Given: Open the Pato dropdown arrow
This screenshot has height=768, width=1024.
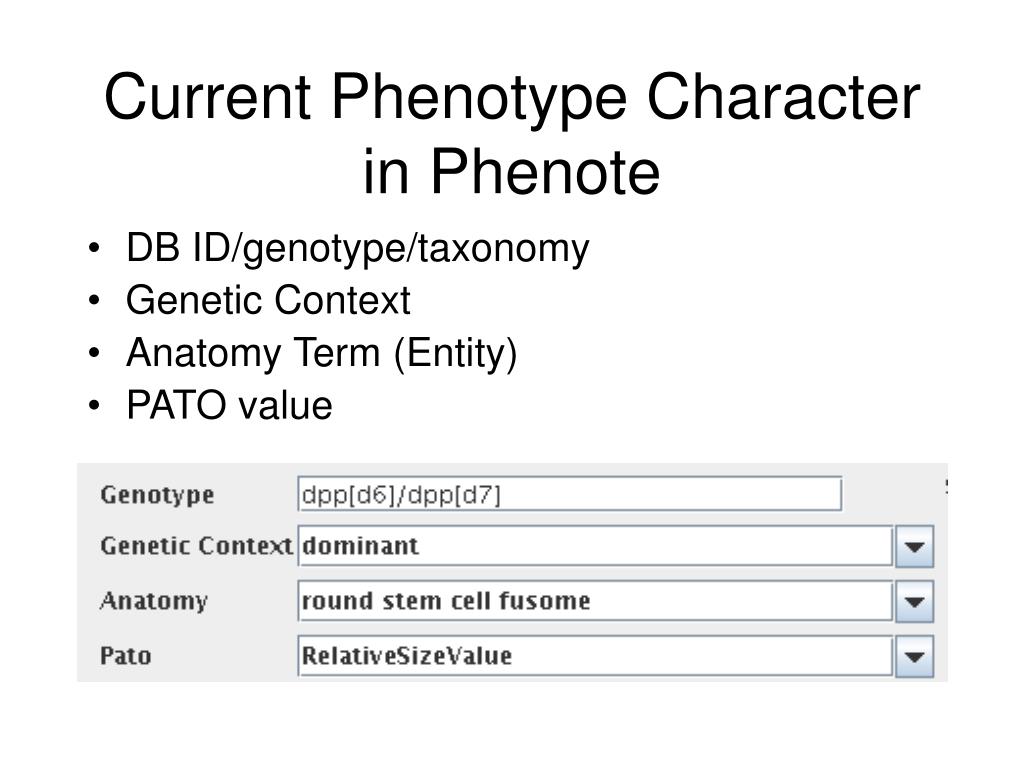Looking at the screenshot, I should pos(914,656).
